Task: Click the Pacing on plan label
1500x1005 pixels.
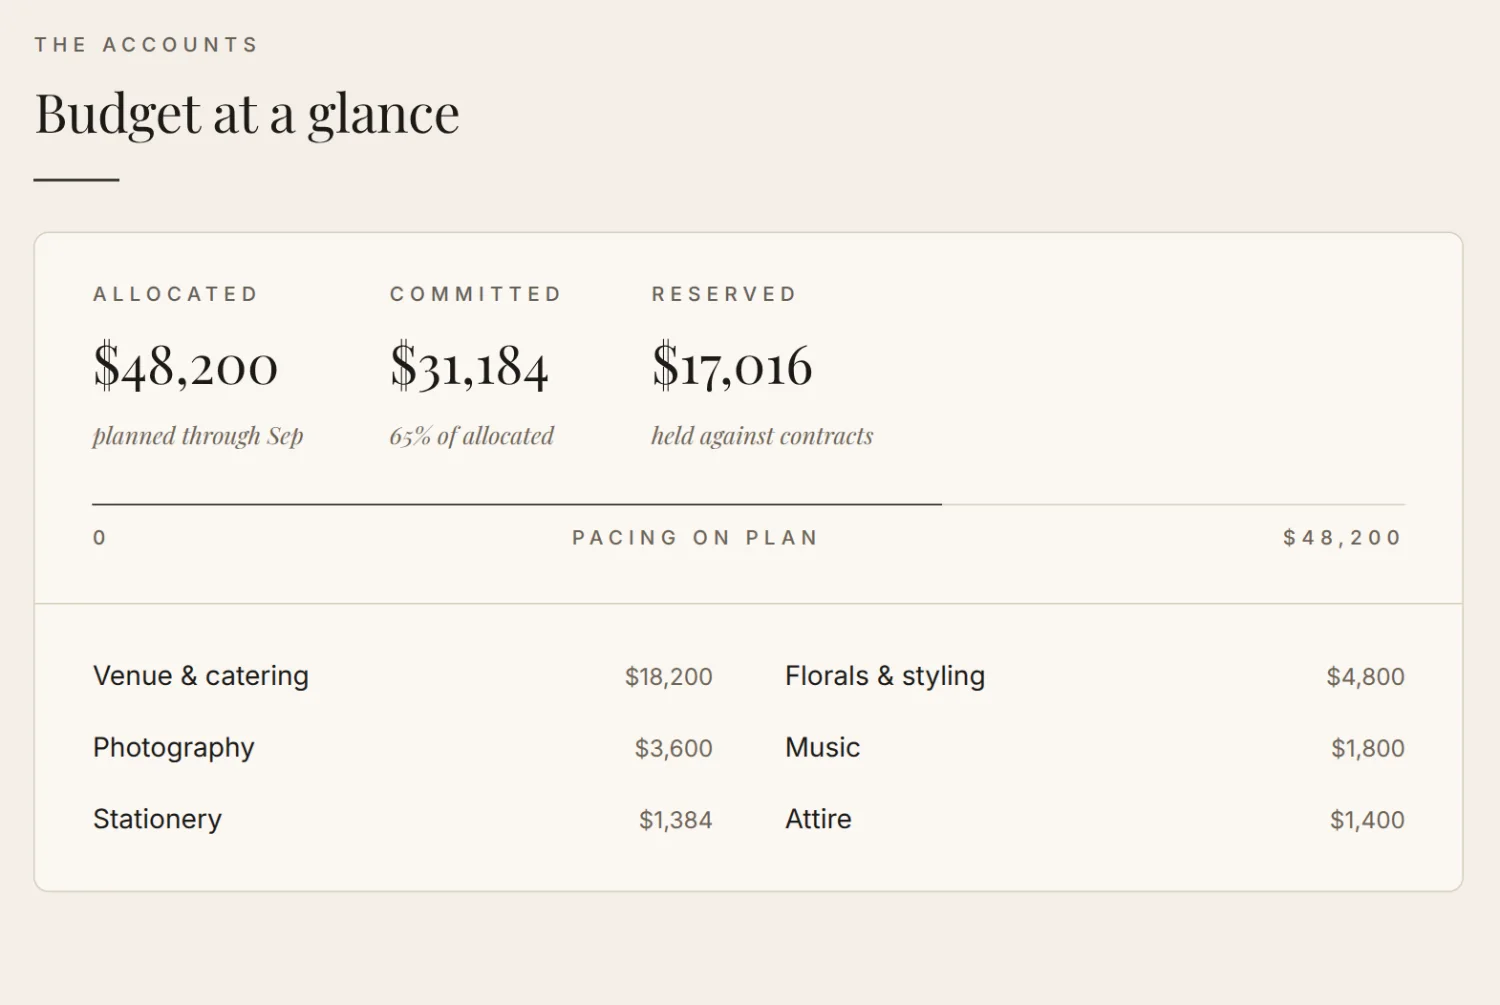Action: 695,538
